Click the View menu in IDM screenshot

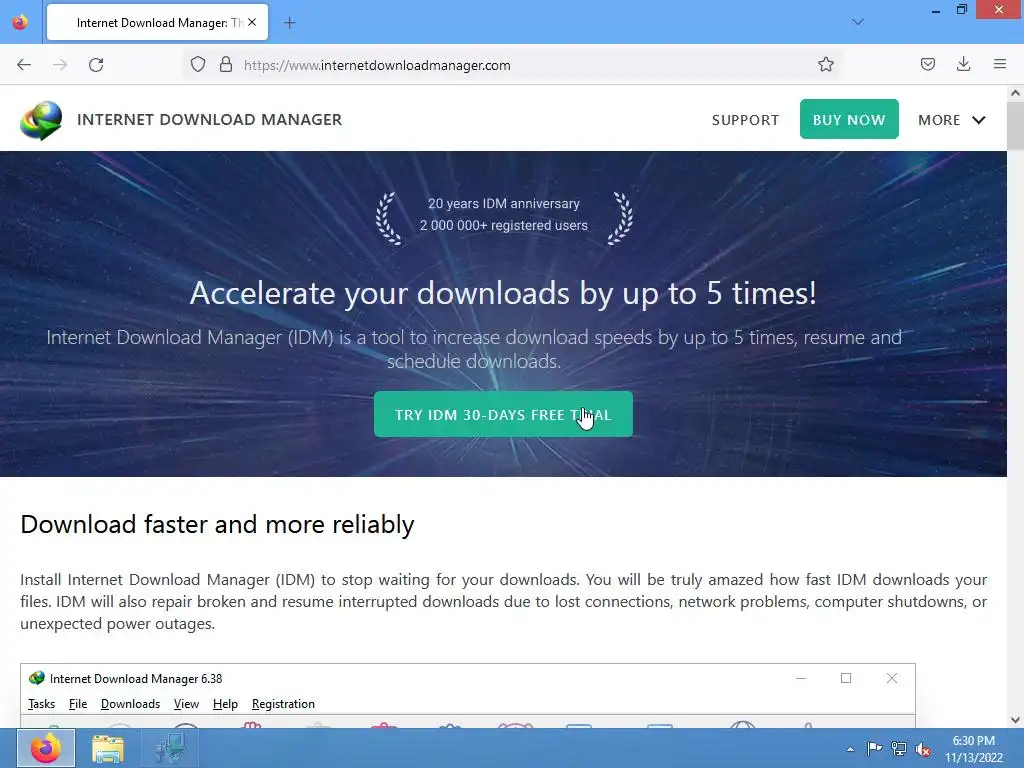[x=186, y=704]
